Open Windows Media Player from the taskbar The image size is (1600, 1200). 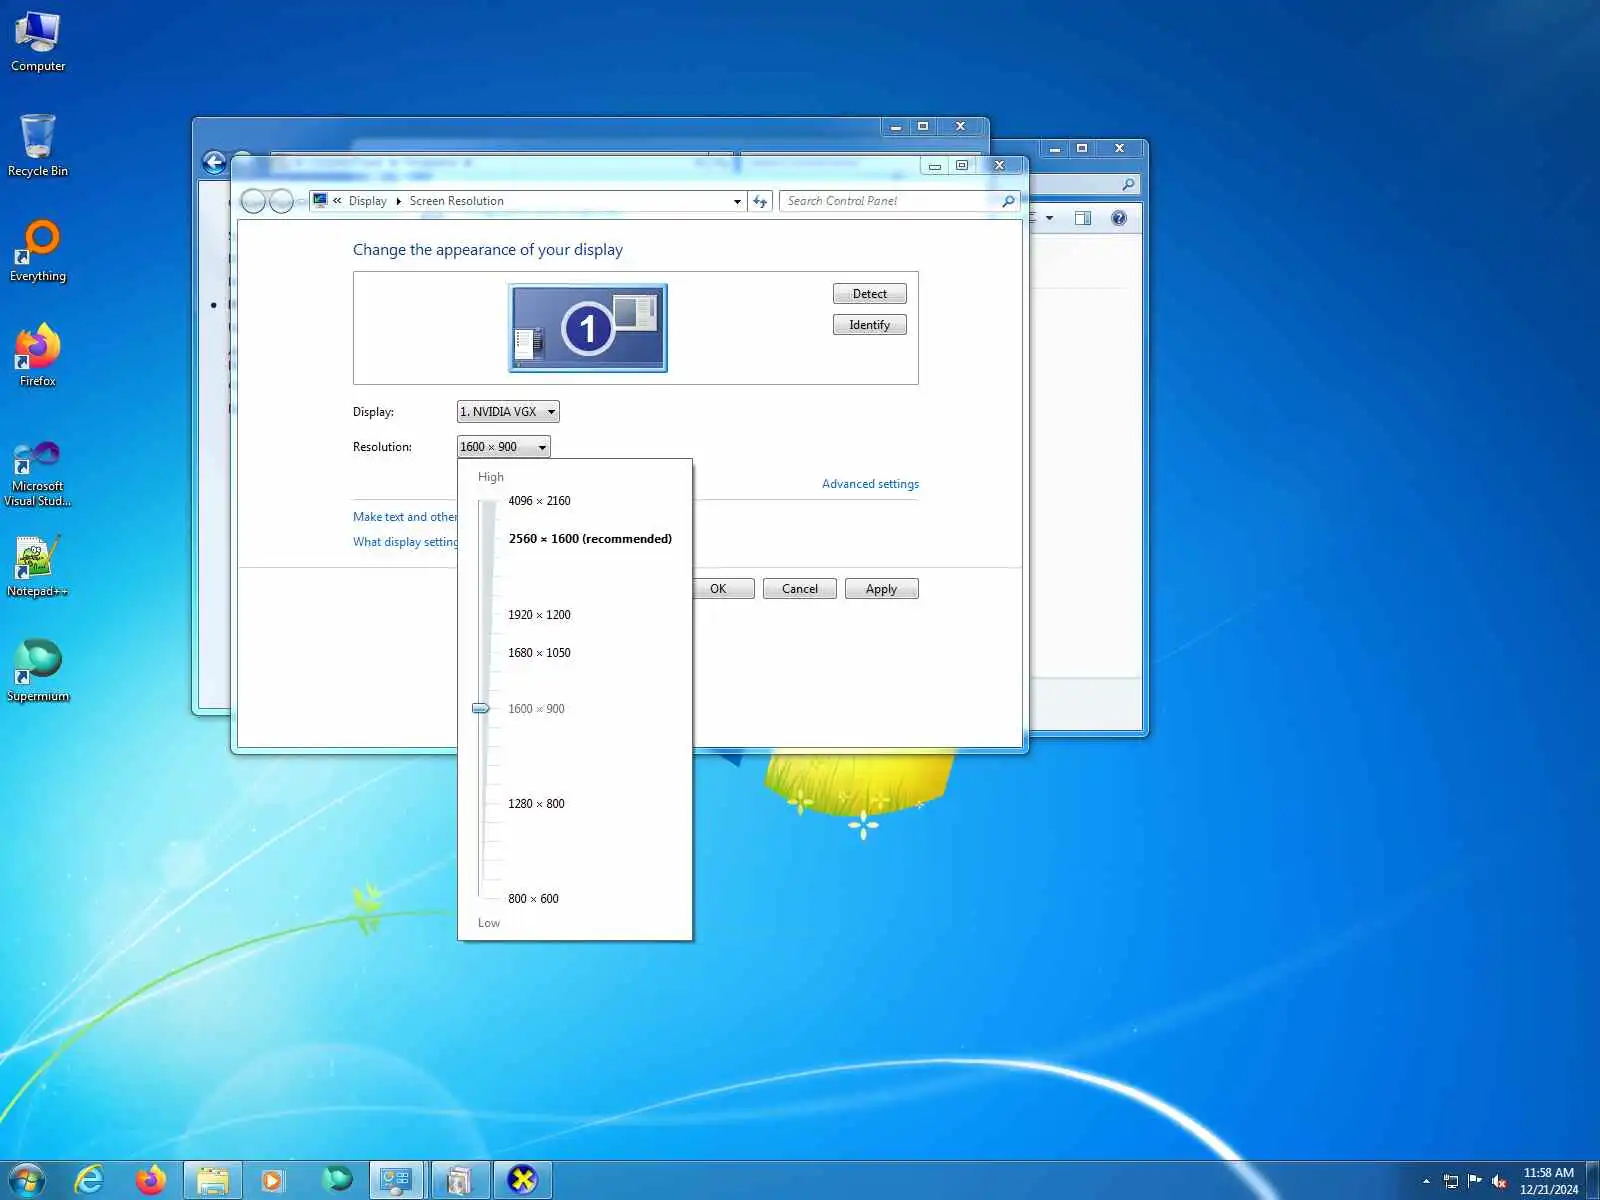272,1180
